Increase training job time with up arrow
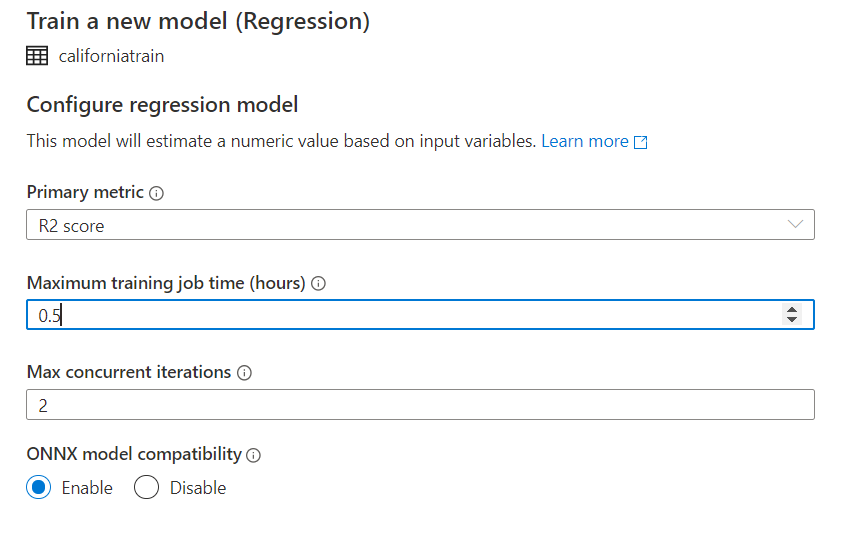Image resolution: width=847 pixels, height=538 pixels. [x=792, y=310]
